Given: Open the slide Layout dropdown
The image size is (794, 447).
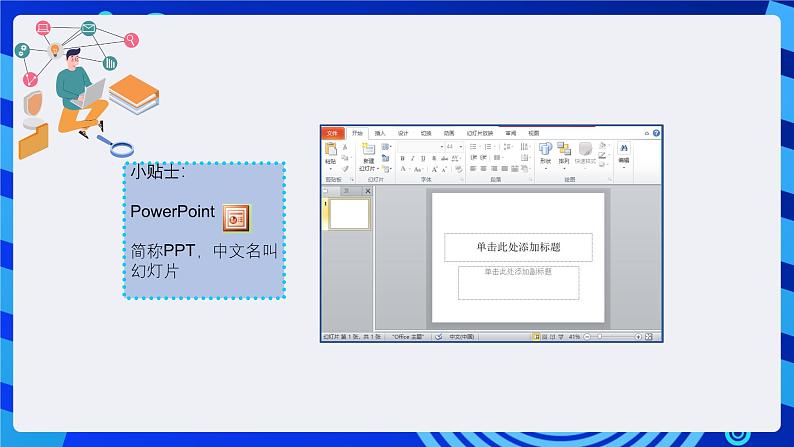Looking at the screenshot, I should tap(386, 147).
